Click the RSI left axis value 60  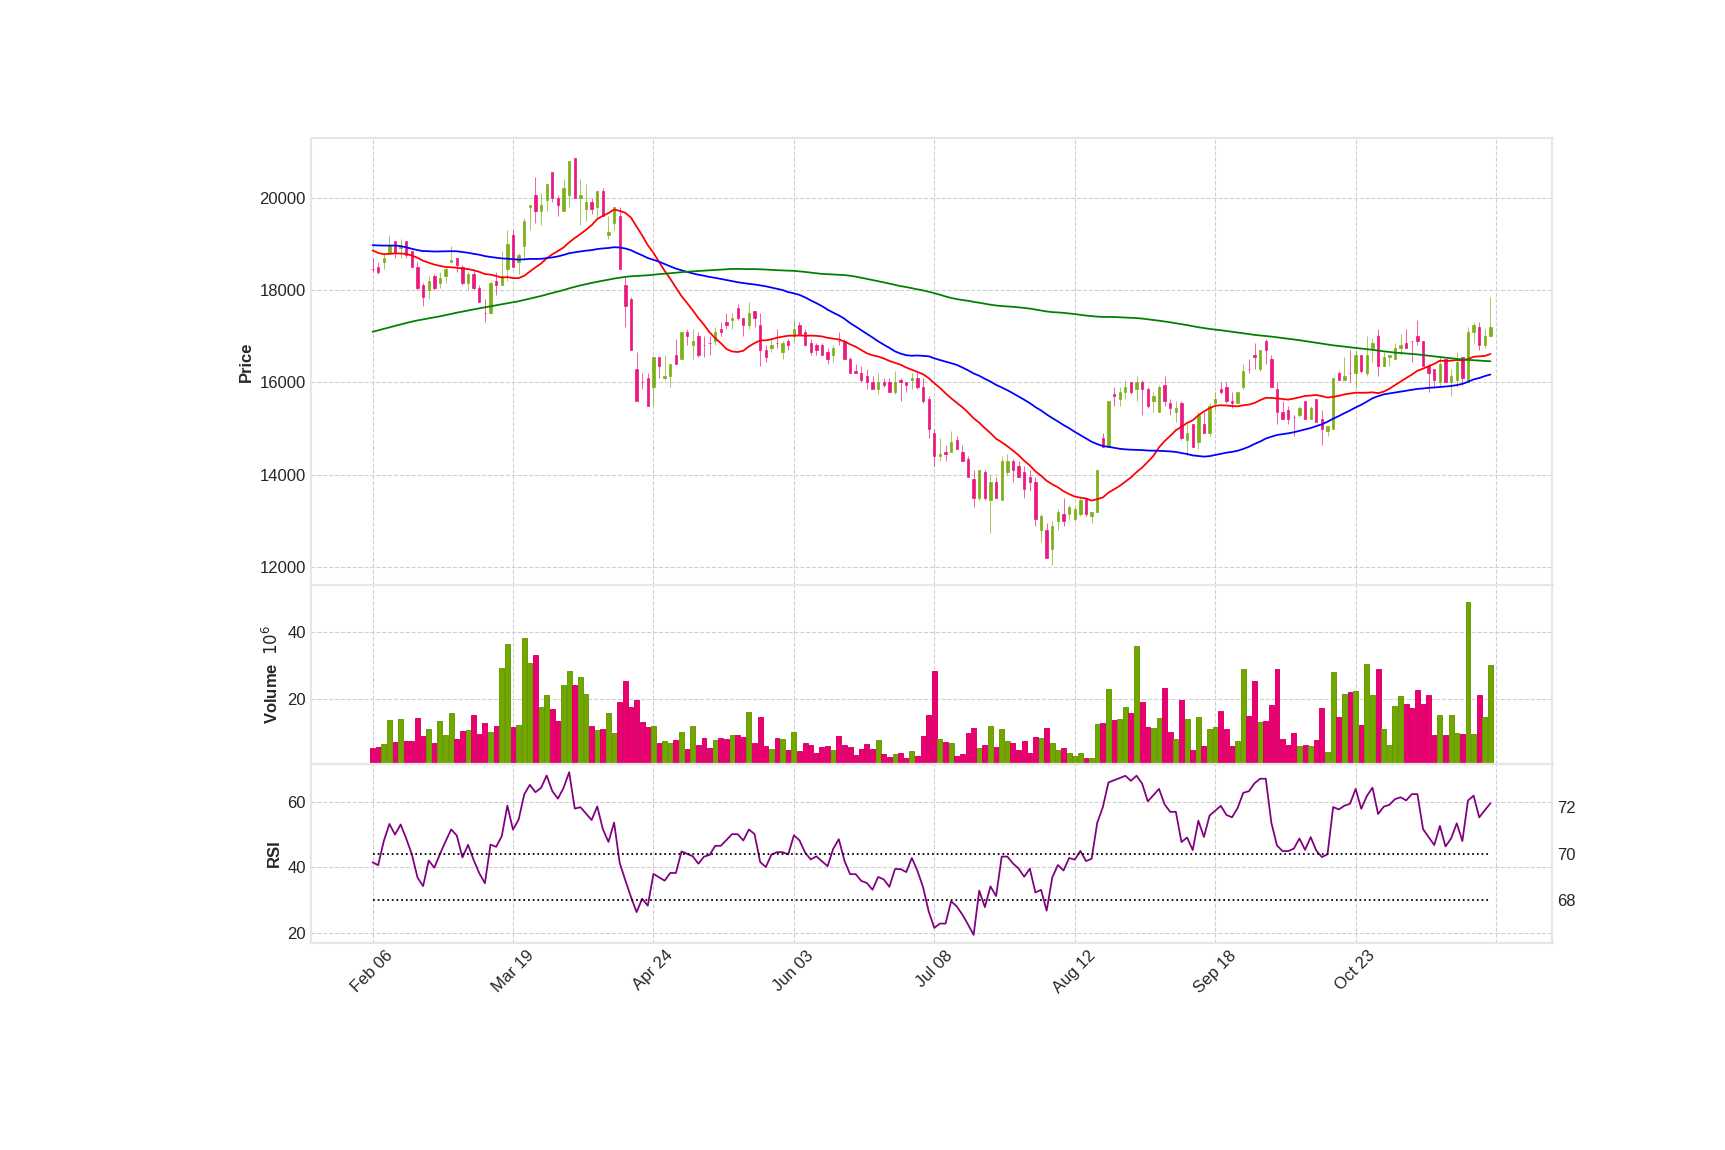[x=297, y=802]
